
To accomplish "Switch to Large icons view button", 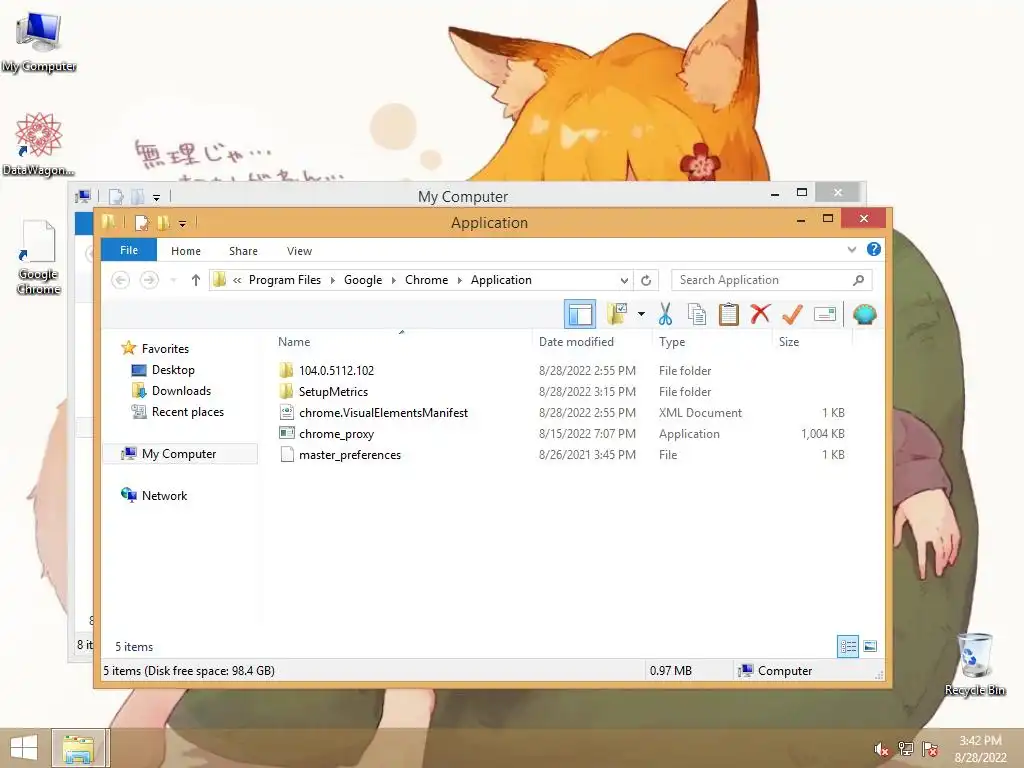I will (870, 647).
